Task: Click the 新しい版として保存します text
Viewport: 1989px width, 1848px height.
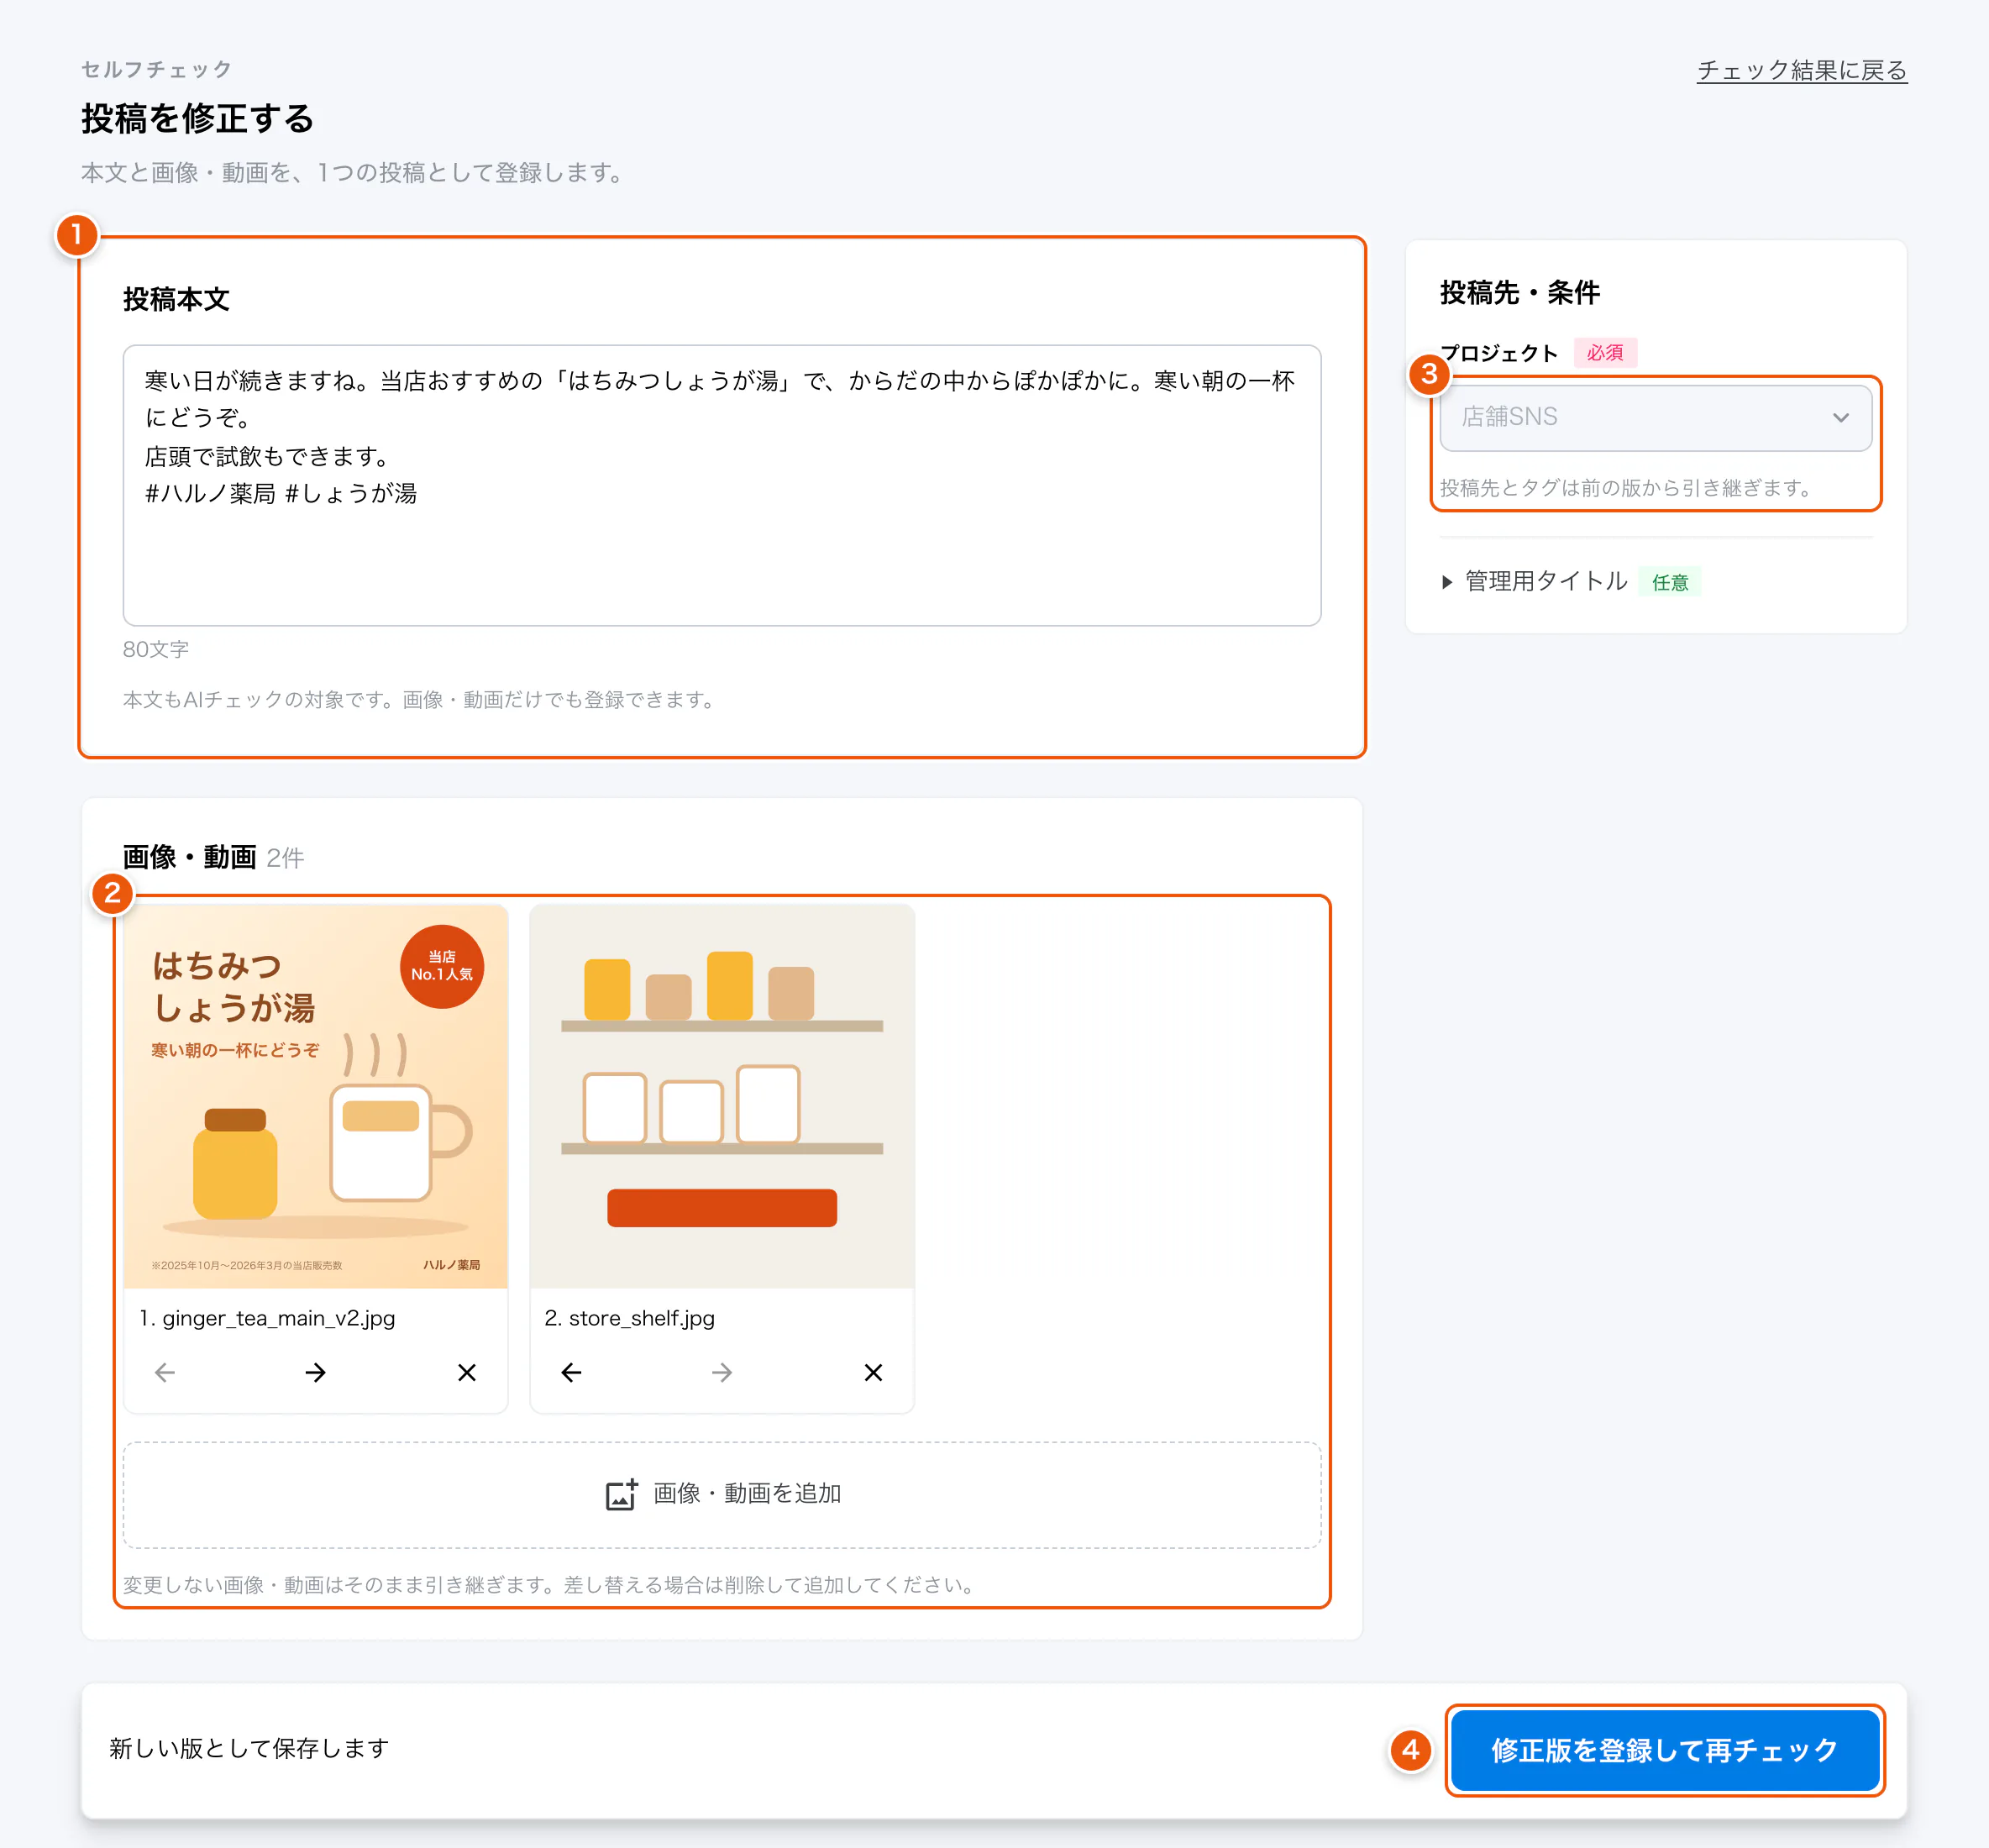Action: [249, 1748]
